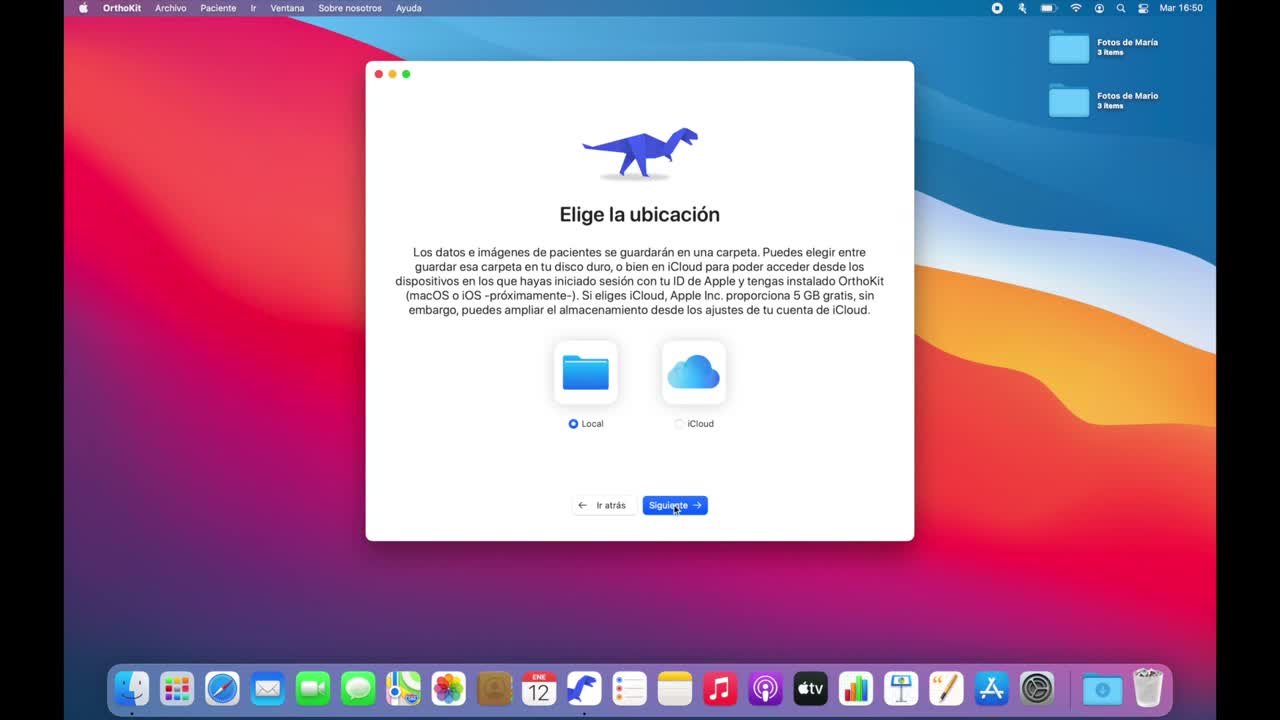Open the Ventana menu

pos(287,8)
